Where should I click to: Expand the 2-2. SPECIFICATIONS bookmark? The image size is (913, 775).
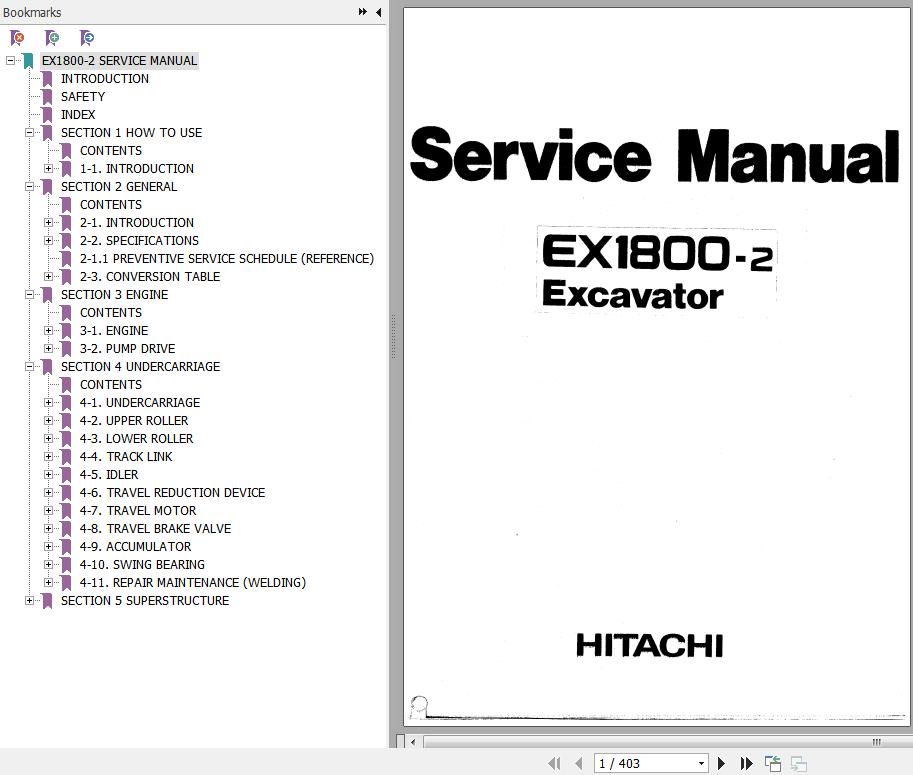49,241
